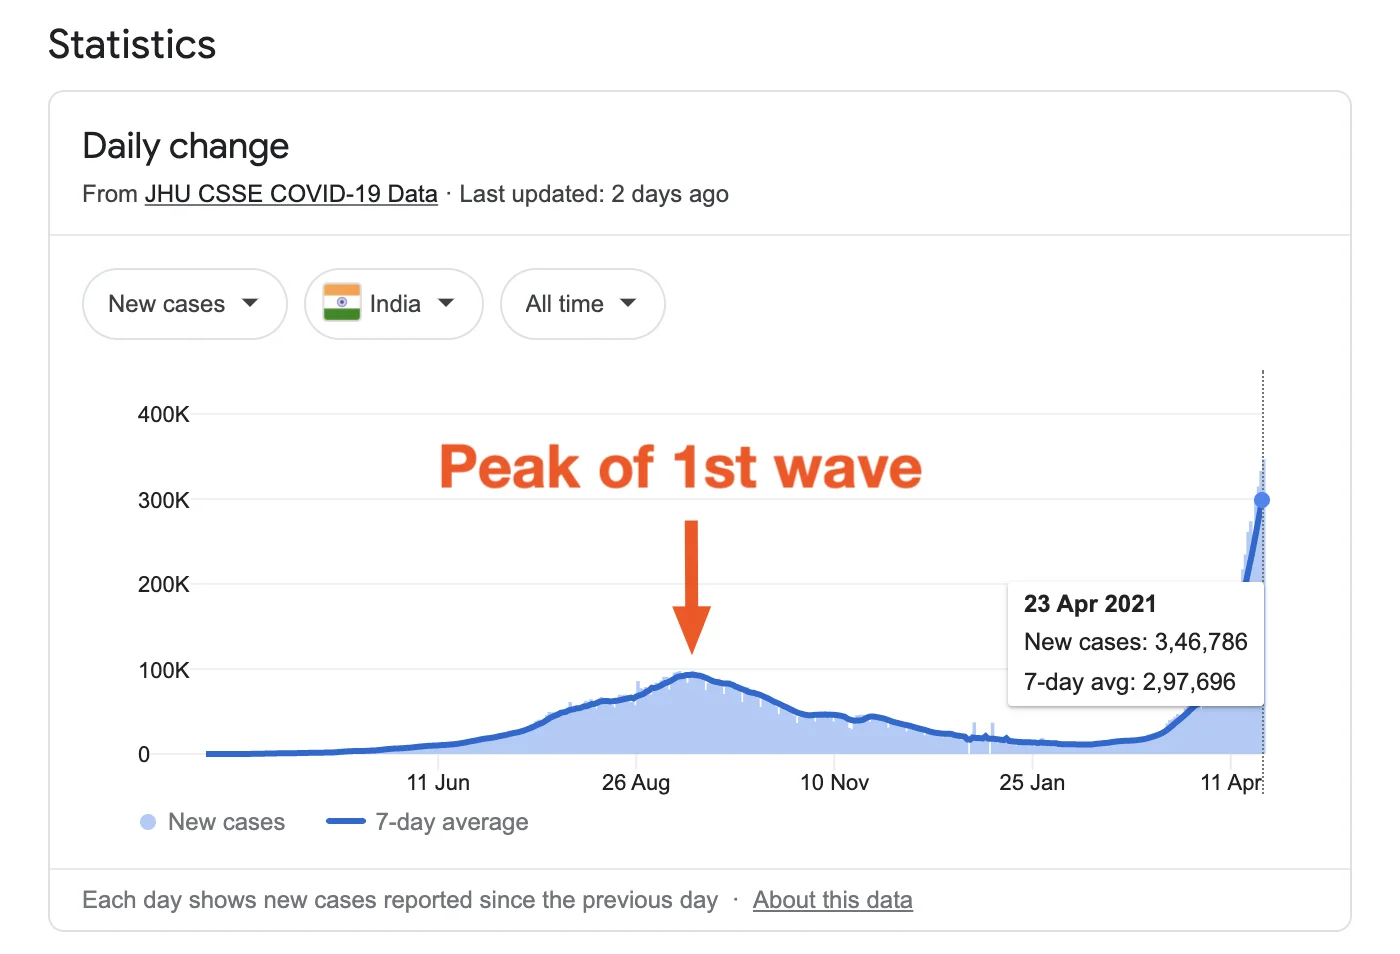Click the New cases dropdown arrow
This screenshot has width=1400, height=954.
pos(250,303)
